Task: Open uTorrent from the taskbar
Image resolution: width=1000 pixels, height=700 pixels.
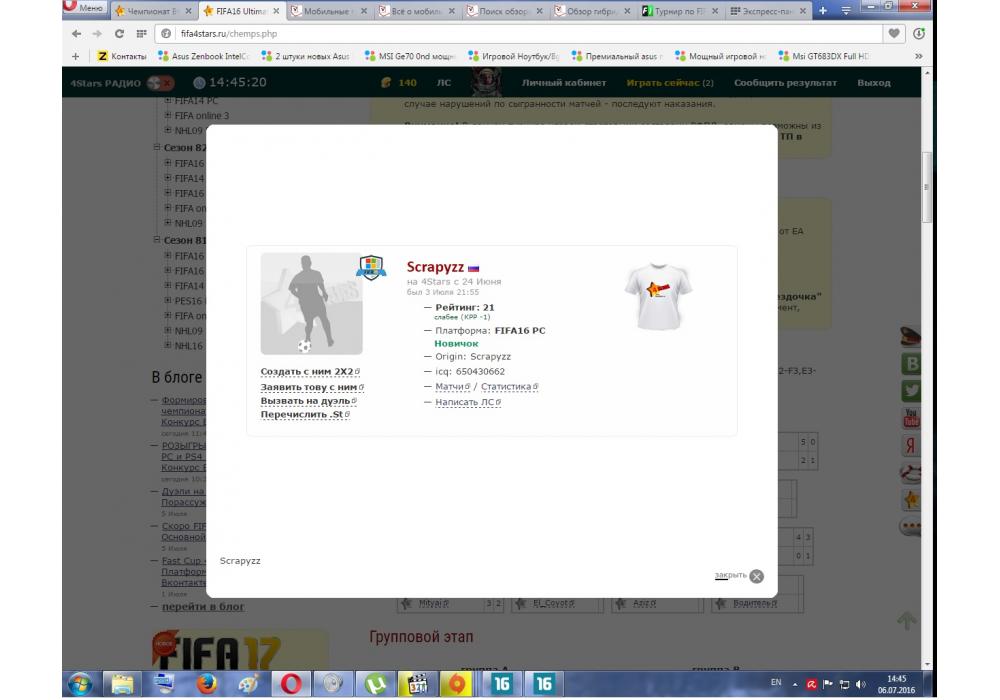Action: click(x=375, y=684)
